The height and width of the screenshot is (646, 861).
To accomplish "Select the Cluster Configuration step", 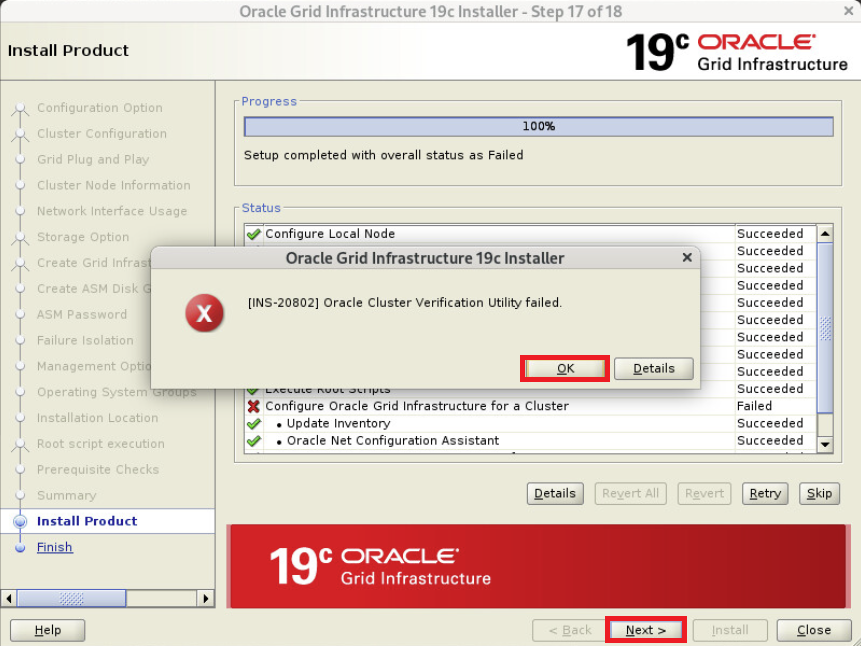I will 102,133.
